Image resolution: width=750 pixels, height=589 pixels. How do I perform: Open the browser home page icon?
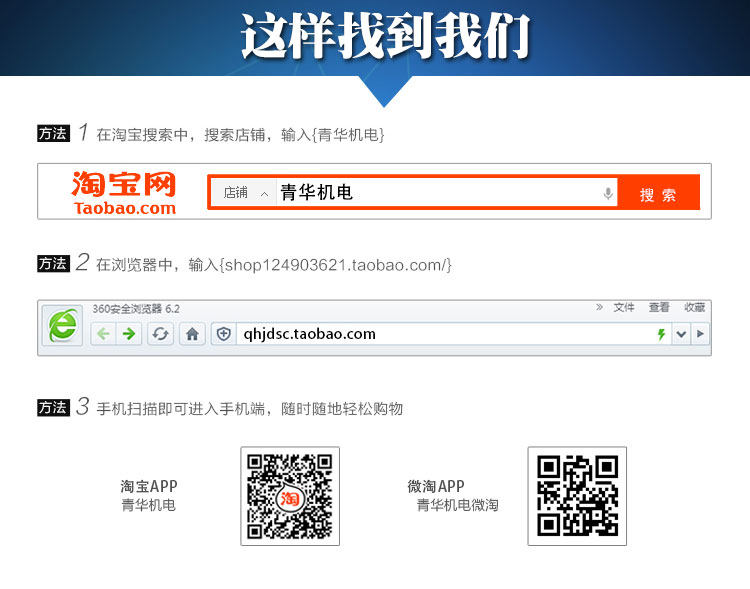(x=192, y=333)
